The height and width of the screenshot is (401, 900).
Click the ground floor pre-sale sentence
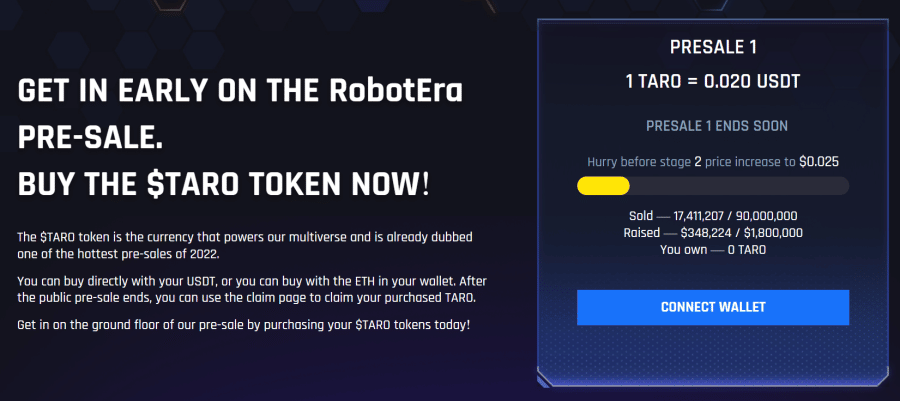[x=243, y=325]
